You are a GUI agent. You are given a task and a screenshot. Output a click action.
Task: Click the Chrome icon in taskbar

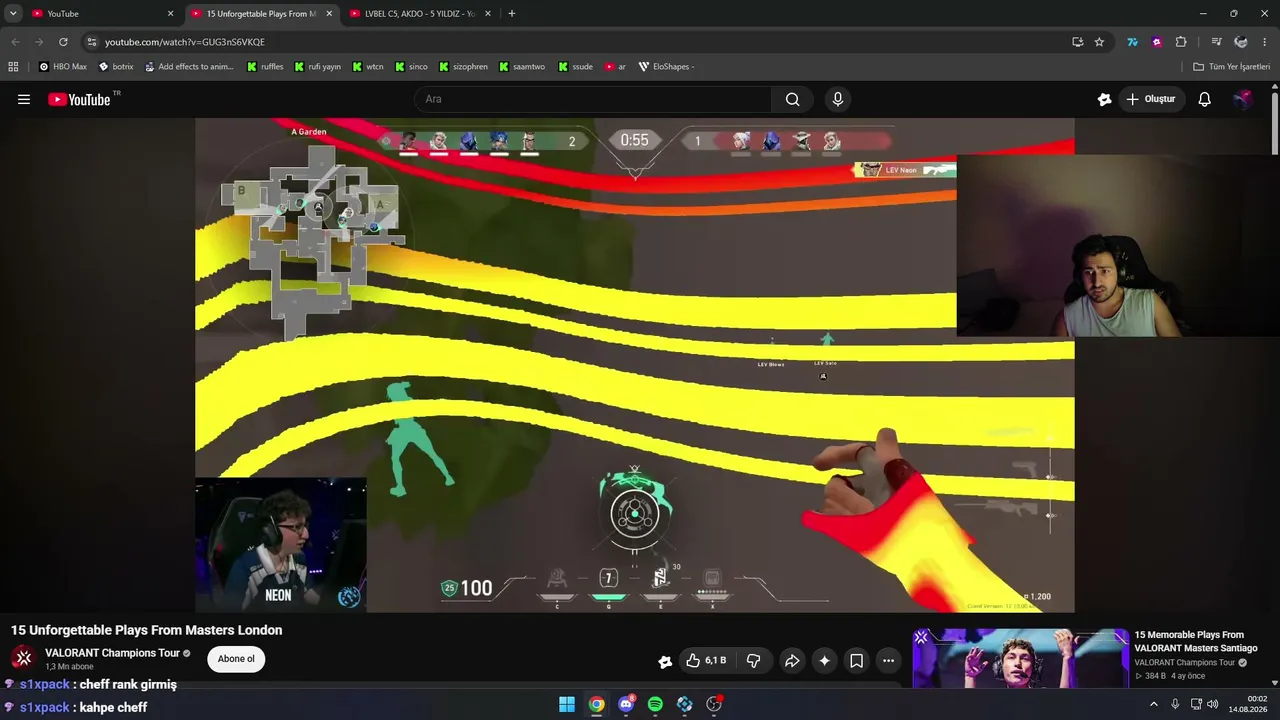pos(596,704)
